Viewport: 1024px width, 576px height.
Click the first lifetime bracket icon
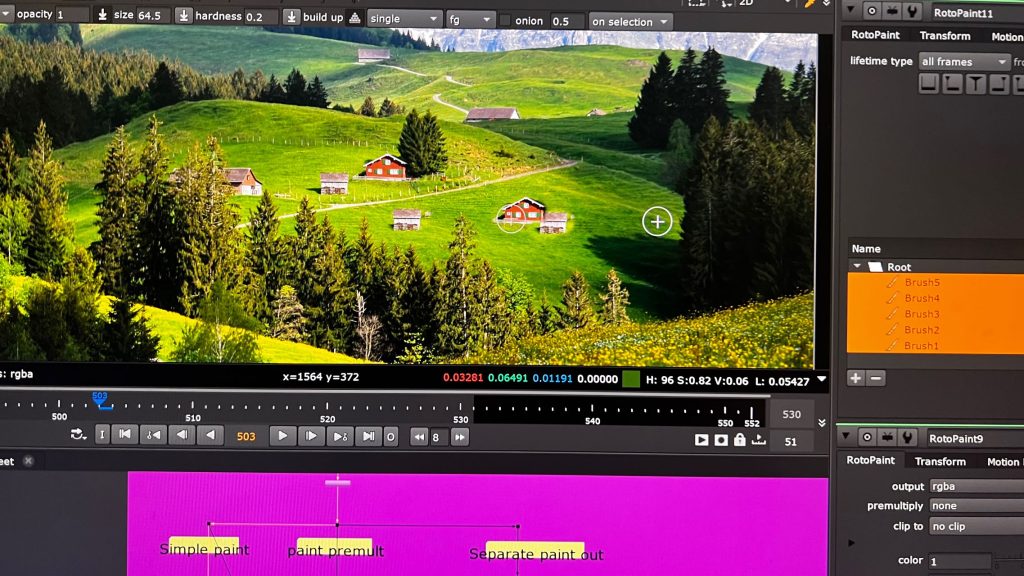pyautogui.click(x=928, y=84)
